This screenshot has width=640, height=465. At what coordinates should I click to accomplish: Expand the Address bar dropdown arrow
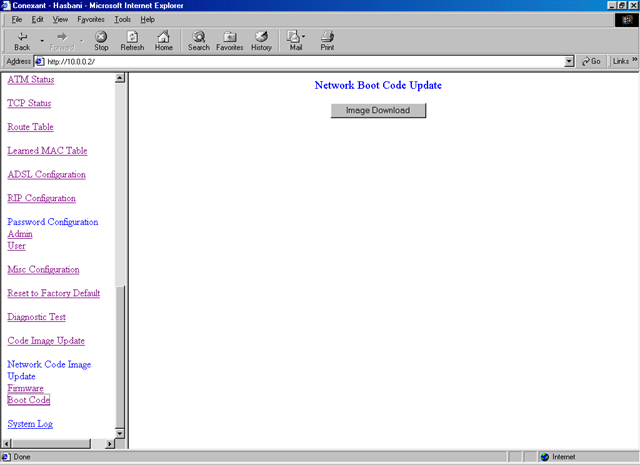coord(569,62)
